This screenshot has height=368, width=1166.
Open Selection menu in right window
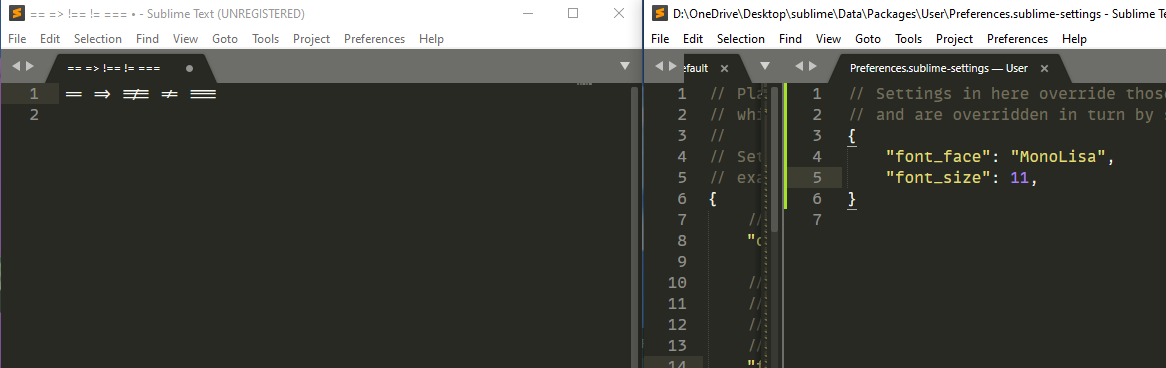[741, 39]
